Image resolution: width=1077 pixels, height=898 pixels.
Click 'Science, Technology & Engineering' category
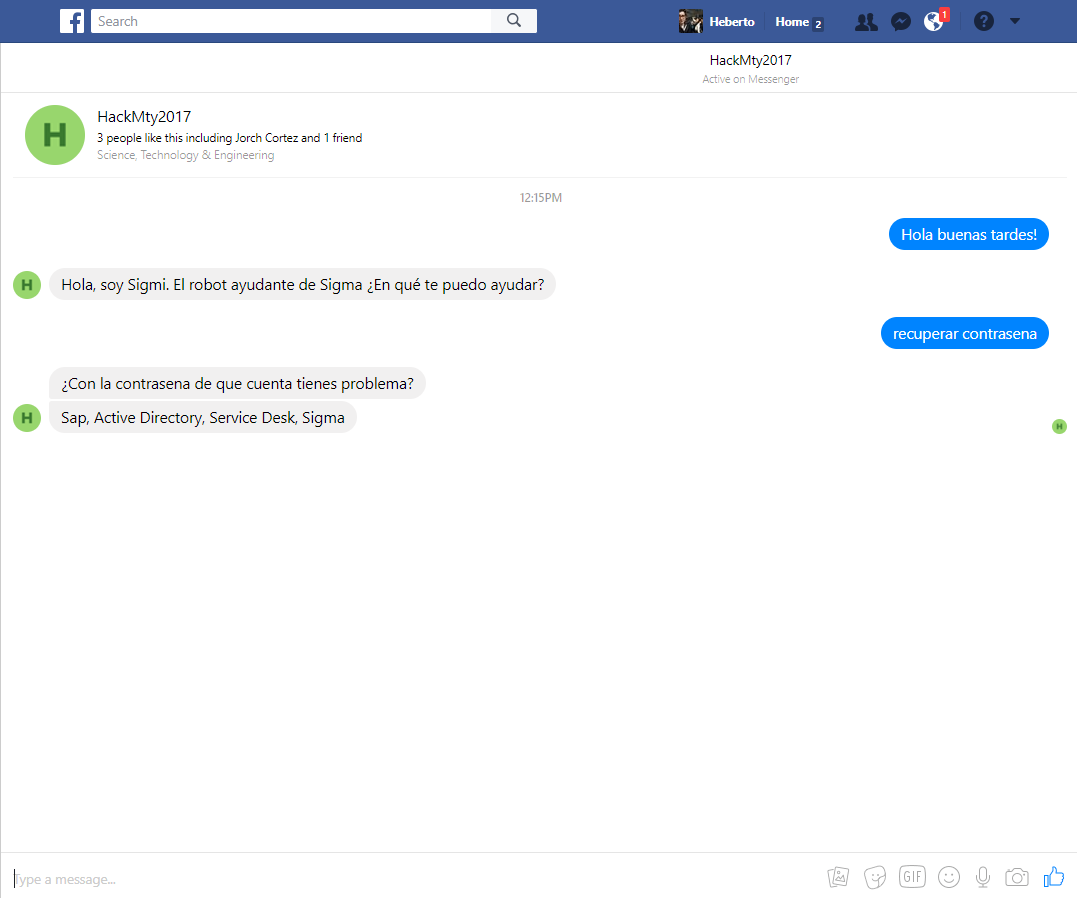click(x=185, y=155)
